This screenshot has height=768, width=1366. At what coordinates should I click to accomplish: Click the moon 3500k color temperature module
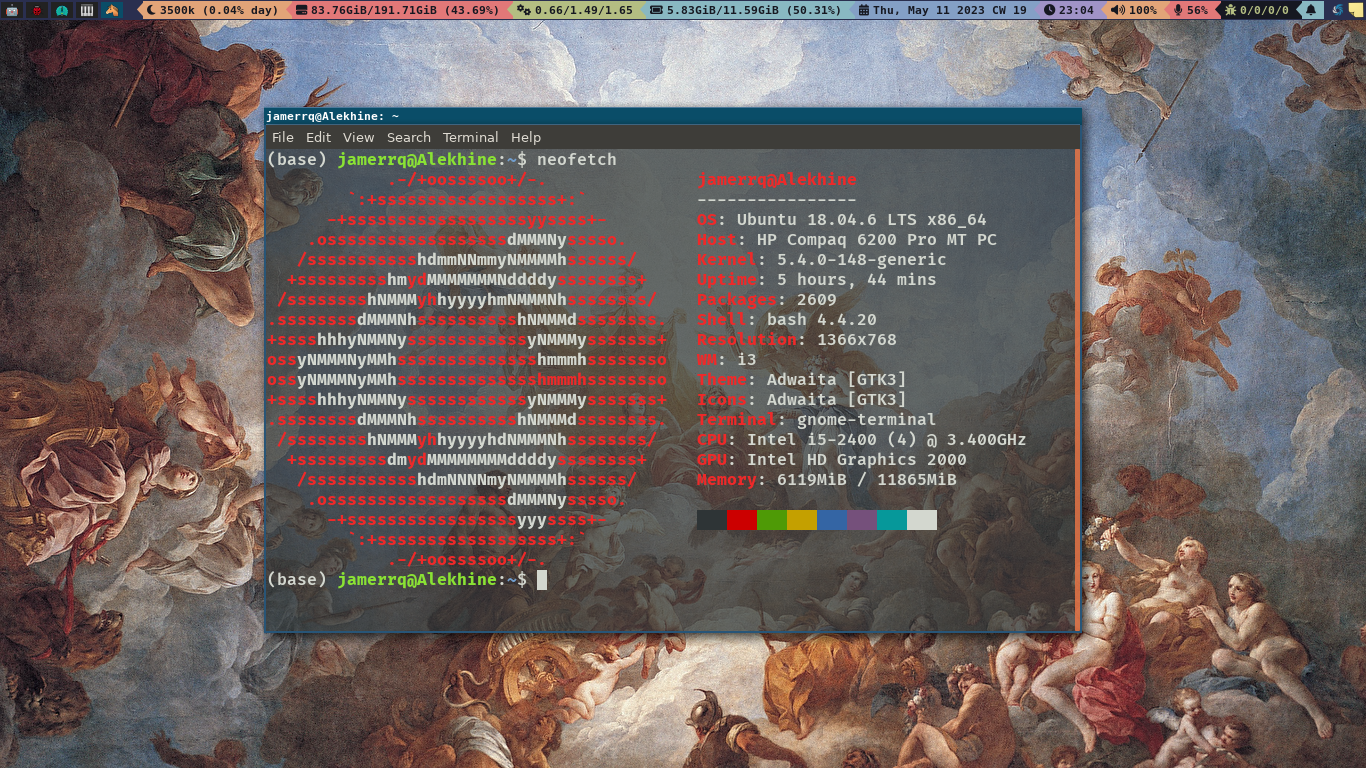212,10
